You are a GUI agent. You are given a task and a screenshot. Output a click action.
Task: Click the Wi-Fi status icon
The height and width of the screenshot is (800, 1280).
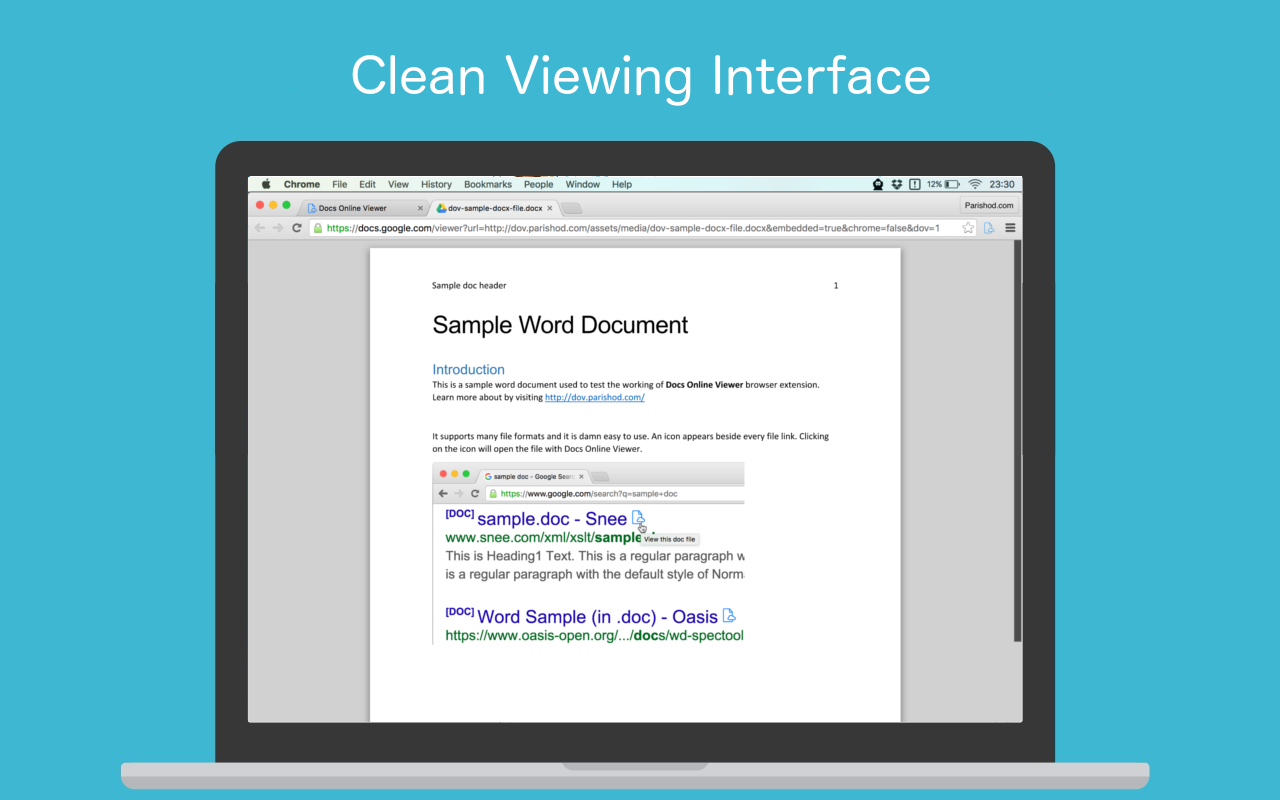pyautogui.click(x=975, y=184)
